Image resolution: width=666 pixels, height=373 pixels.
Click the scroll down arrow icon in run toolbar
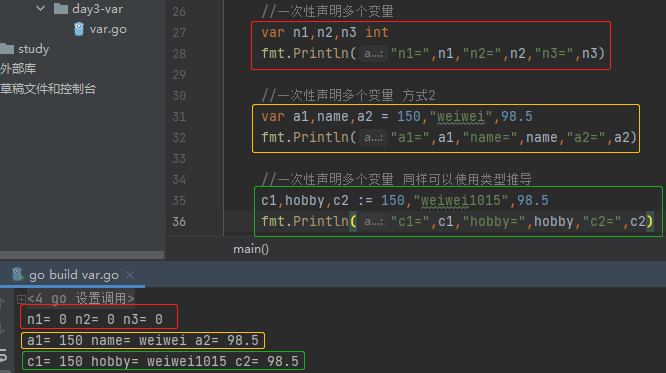pyautogui.click(x=3, y=328)
